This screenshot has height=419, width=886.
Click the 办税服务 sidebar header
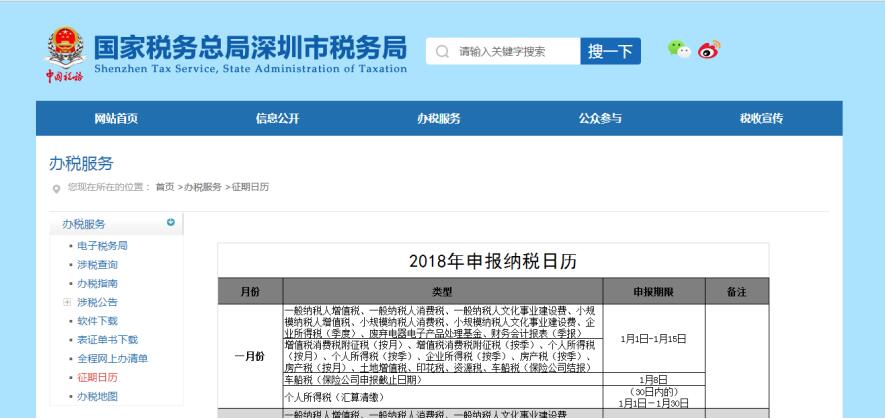tap(84, 224)
